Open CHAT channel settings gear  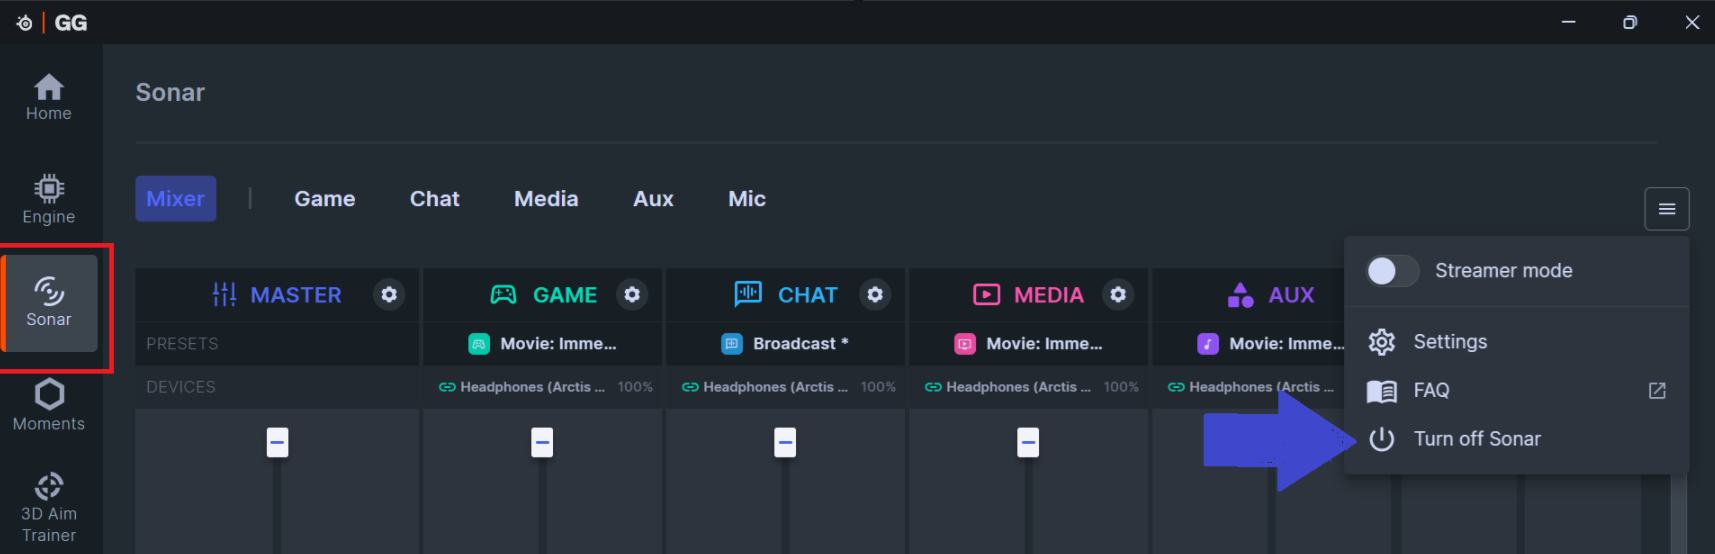click(875, 294)
